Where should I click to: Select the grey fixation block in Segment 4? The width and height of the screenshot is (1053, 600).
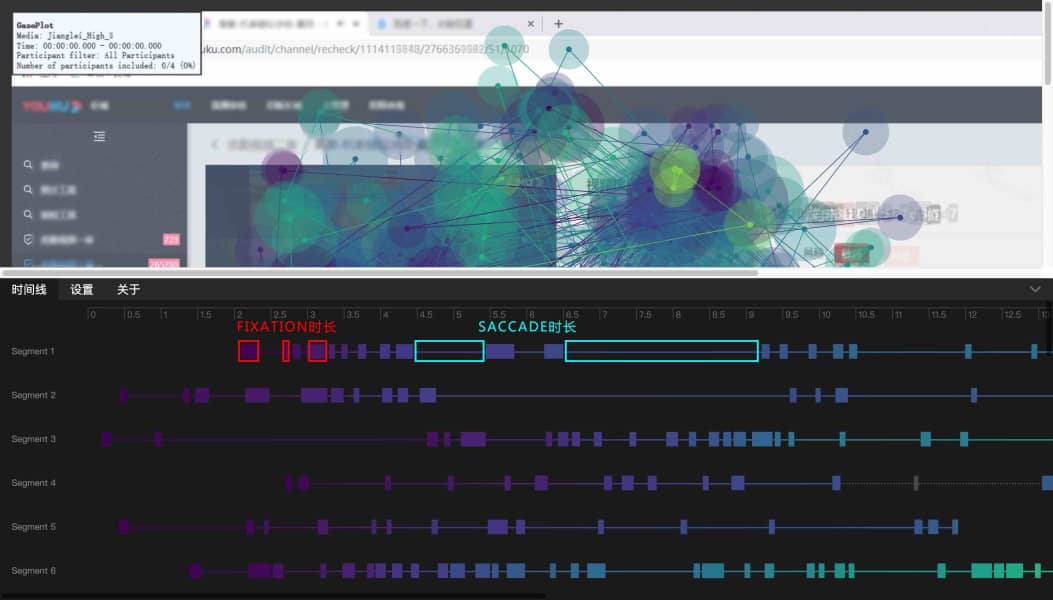915,483
